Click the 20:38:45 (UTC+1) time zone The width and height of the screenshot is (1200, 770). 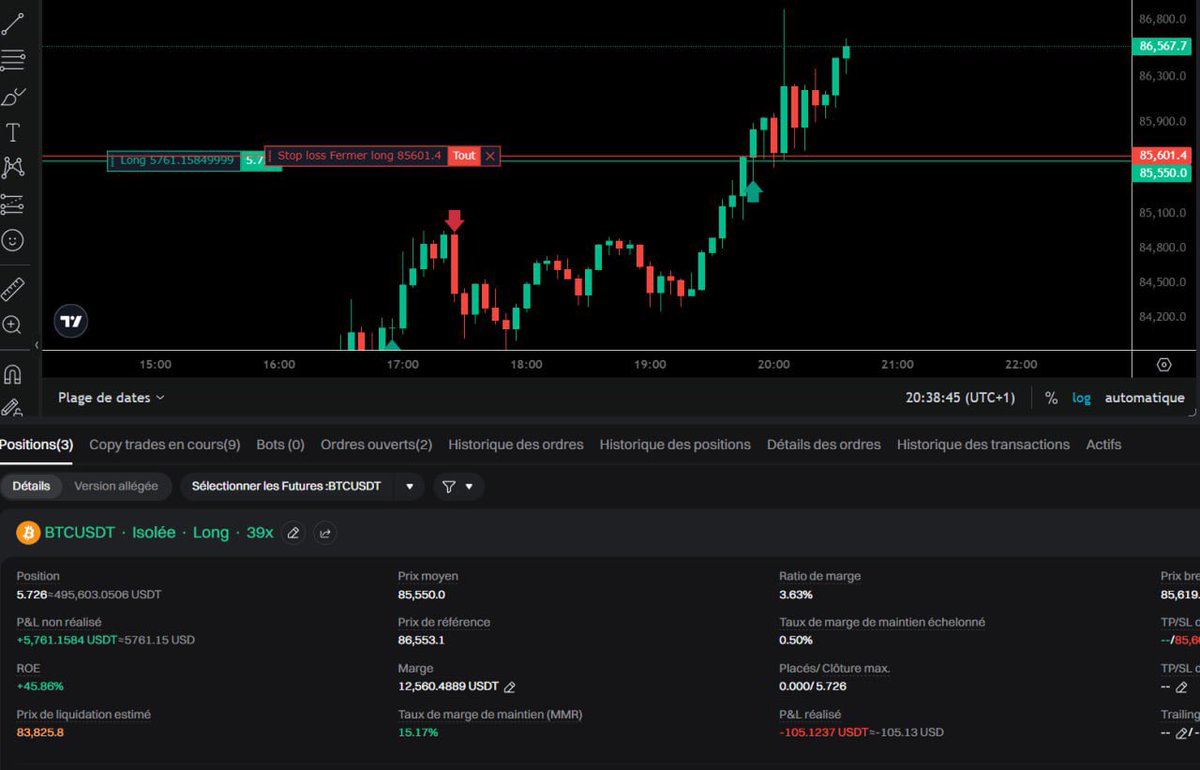tap(960, 397)
